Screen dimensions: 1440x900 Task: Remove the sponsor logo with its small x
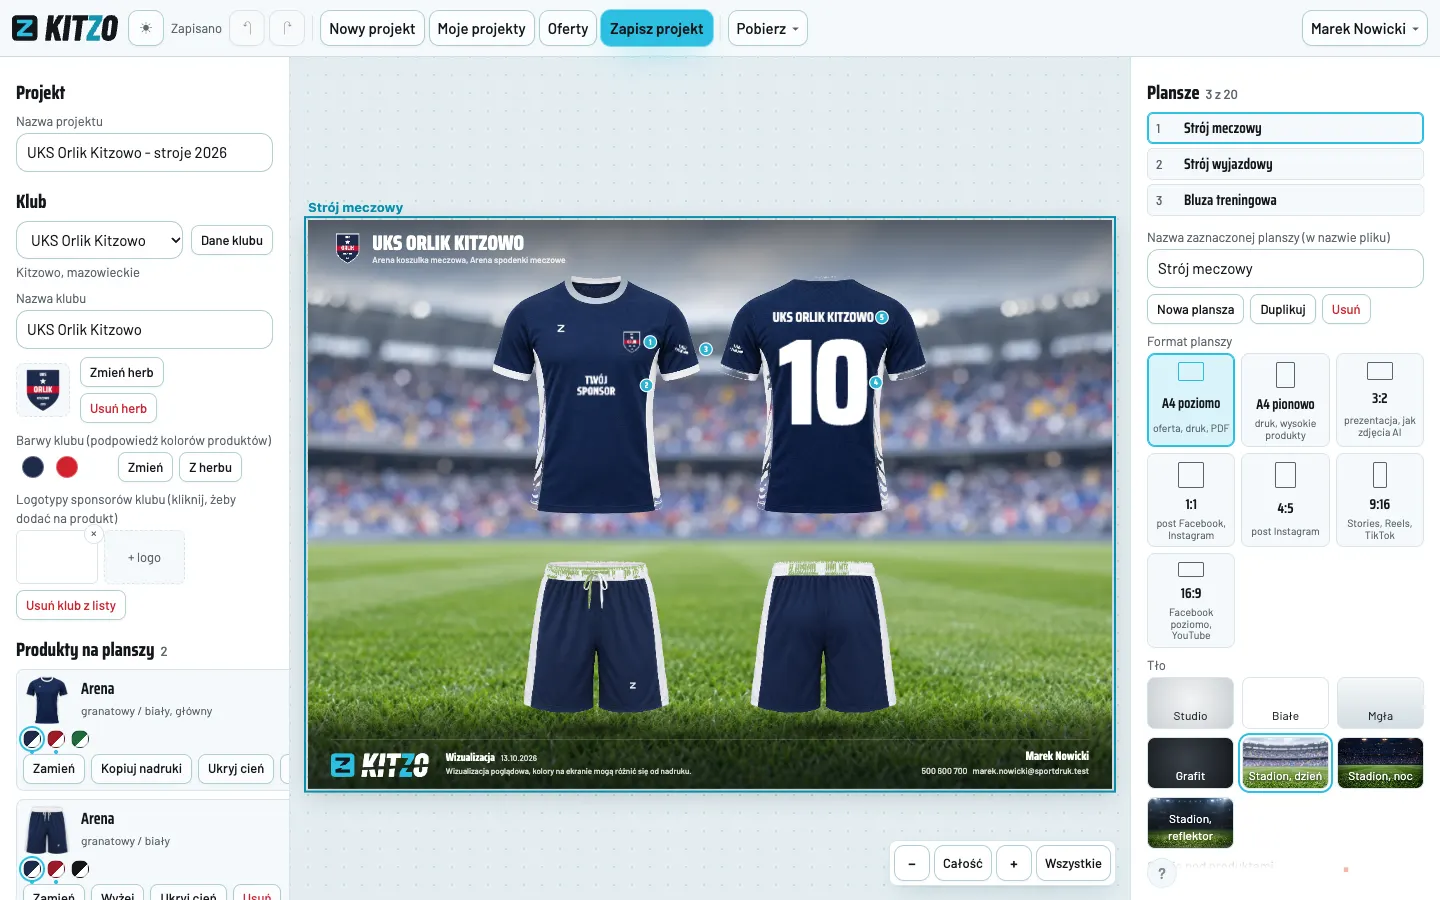coord(94,534)
